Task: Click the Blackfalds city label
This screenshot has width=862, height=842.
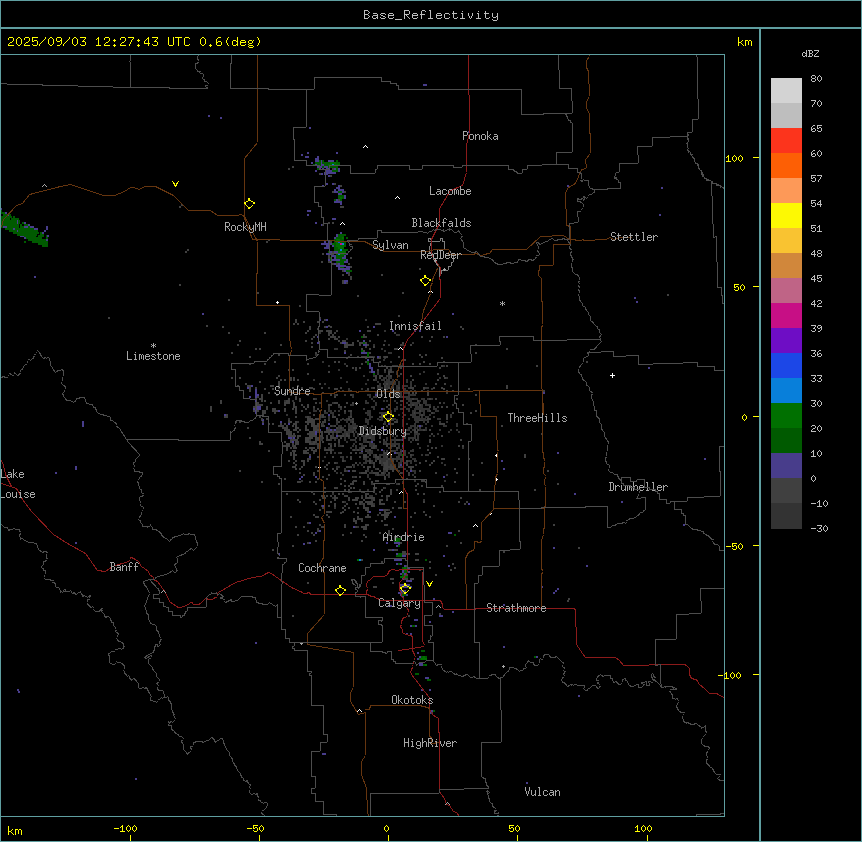Action: click(441, 223)
